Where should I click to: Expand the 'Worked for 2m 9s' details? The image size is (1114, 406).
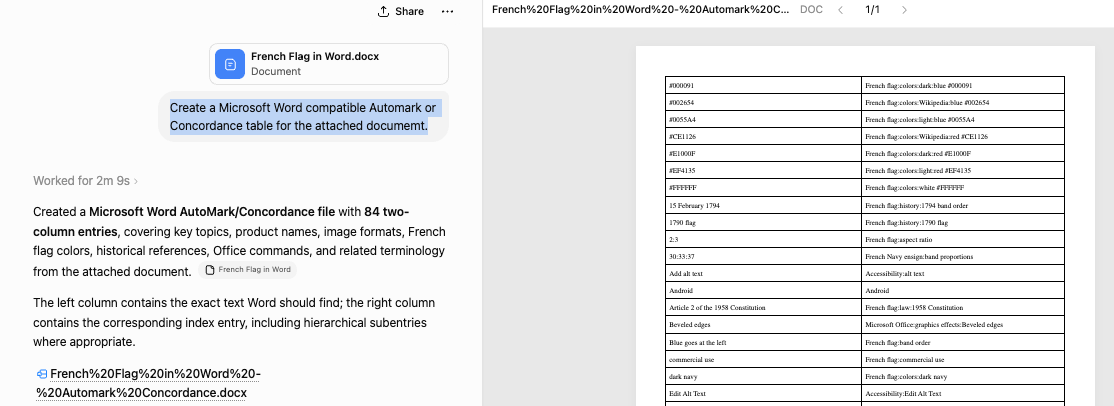(85, 181)
